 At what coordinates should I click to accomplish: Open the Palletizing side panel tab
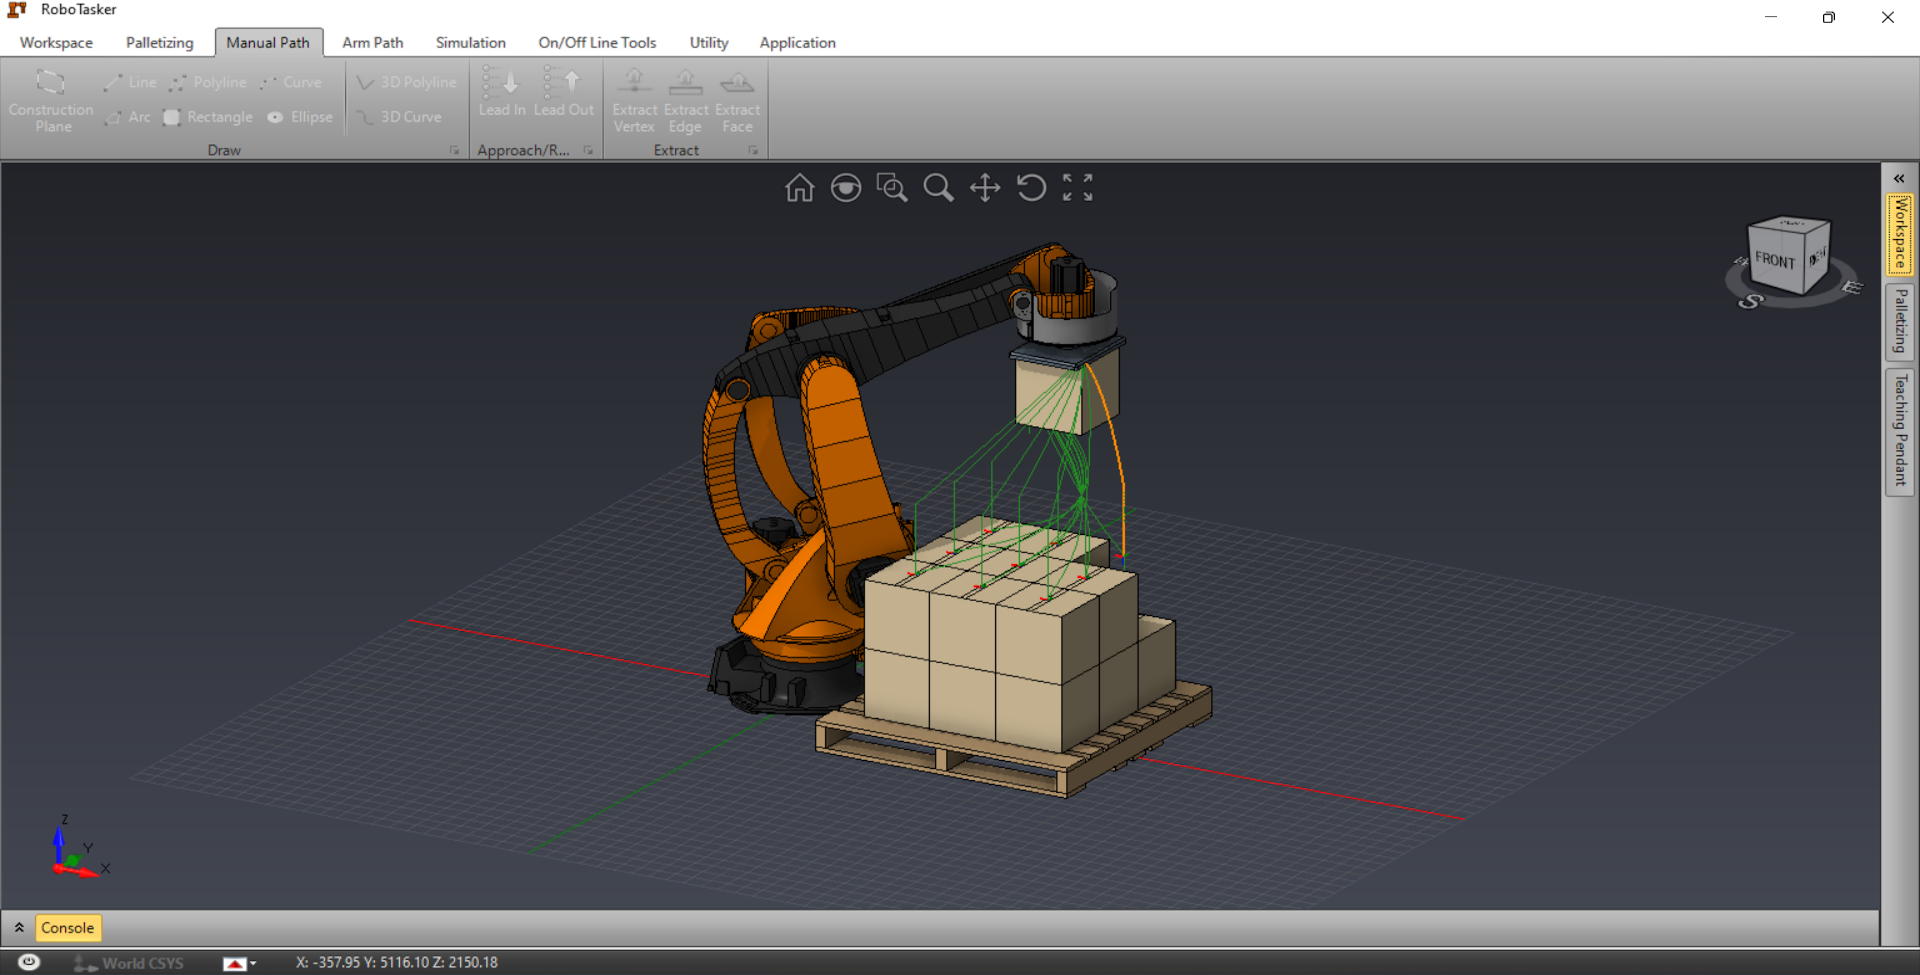click(1900, 321)
